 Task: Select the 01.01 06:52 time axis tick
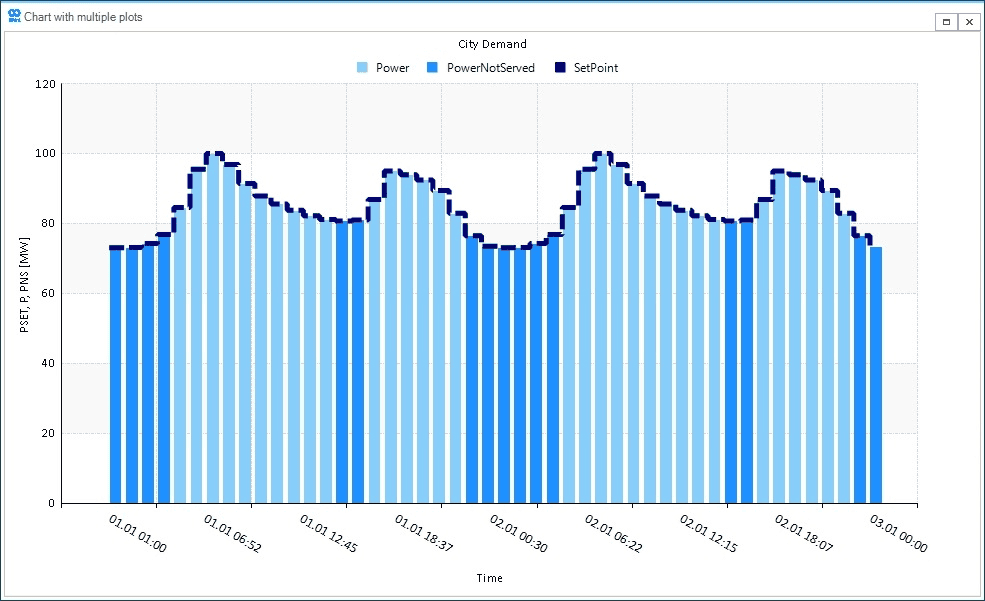tap(233, 534)
